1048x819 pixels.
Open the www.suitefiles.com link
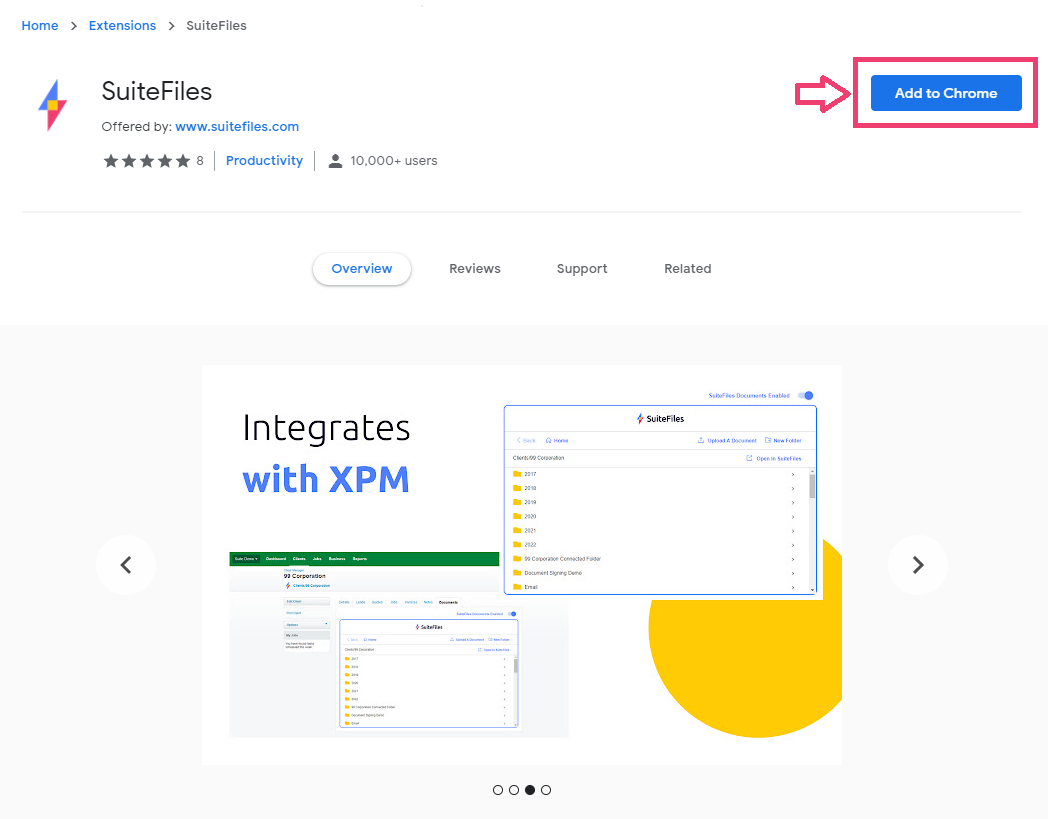pyautogui.click(x=237, y=126)
